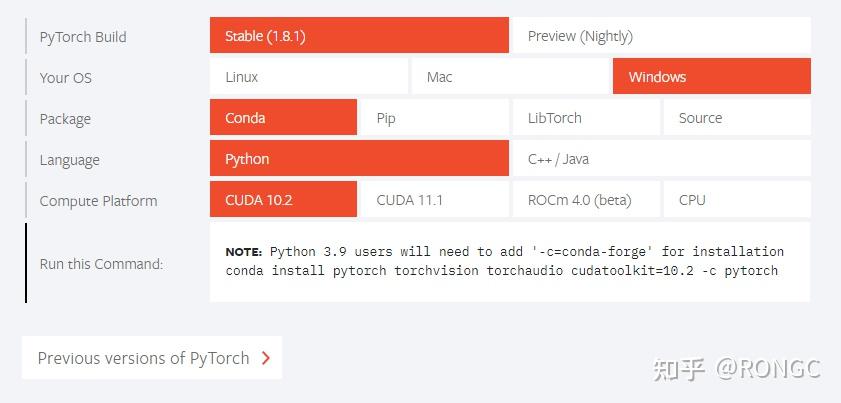Select ROCm 4.0 (beta) platform

pos(586,199)
